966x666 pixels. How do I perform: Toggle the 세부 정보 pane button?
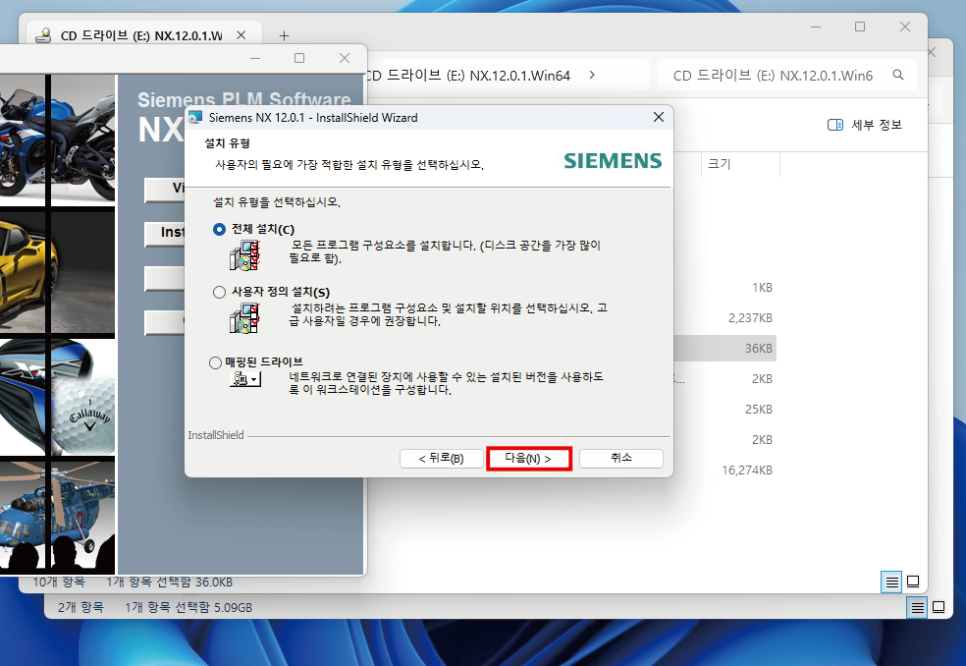coord(864,125)
